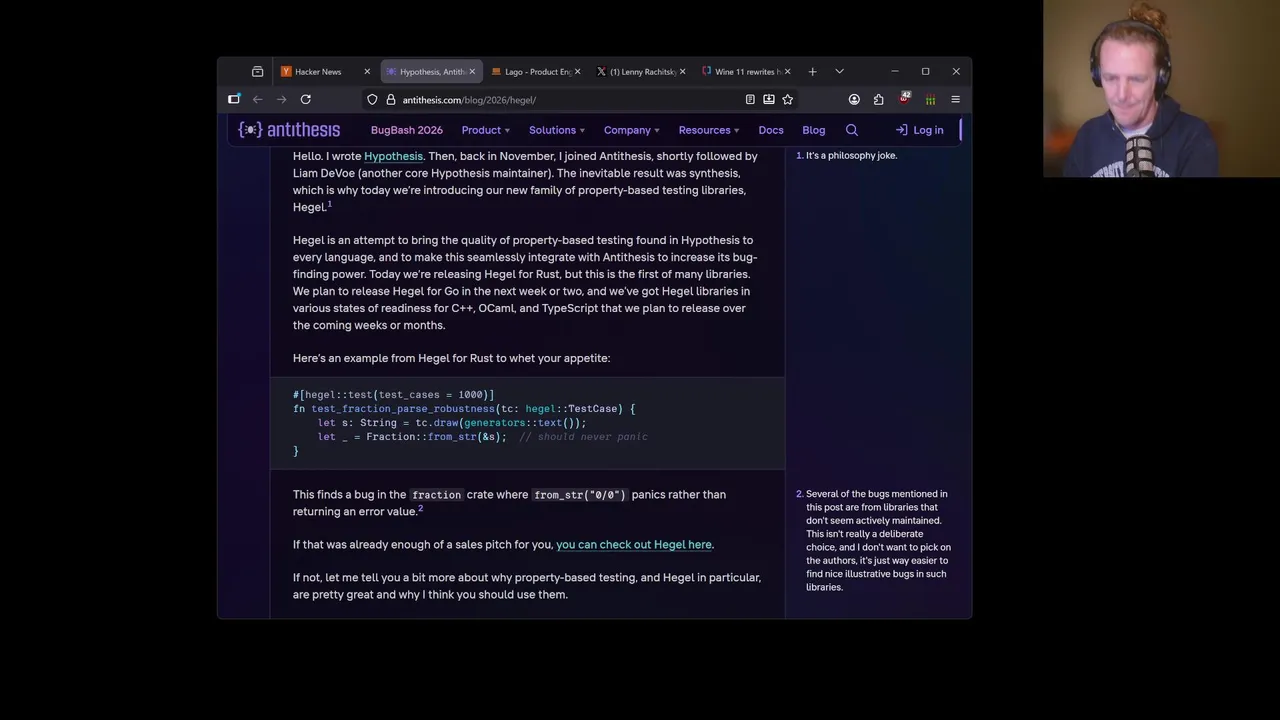The image size is (1280, 720).
Task: Click the sidenote '1. It's a philosophy joke.' text
Action: 847,155
